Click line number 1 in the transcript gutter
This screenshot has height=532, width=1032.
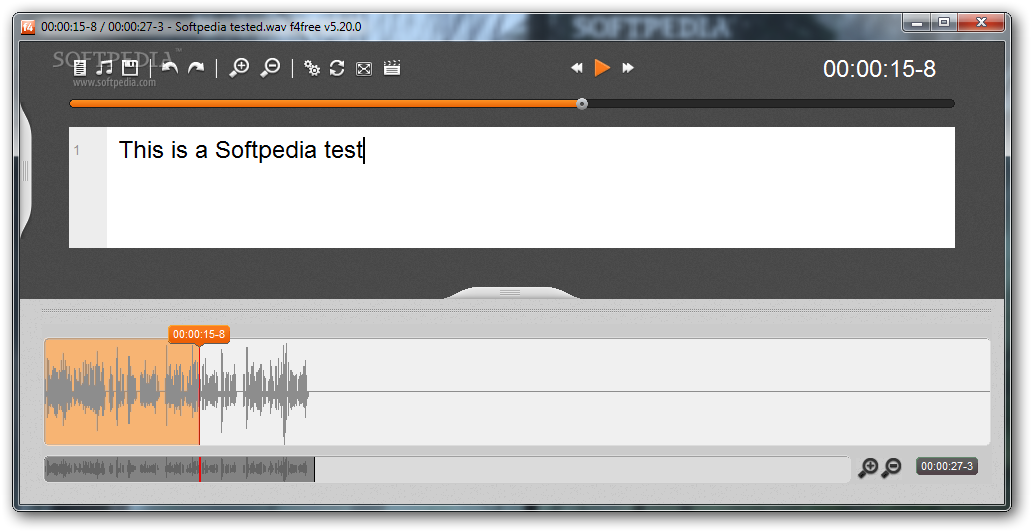pyautogui.click(x=77, y=151)
